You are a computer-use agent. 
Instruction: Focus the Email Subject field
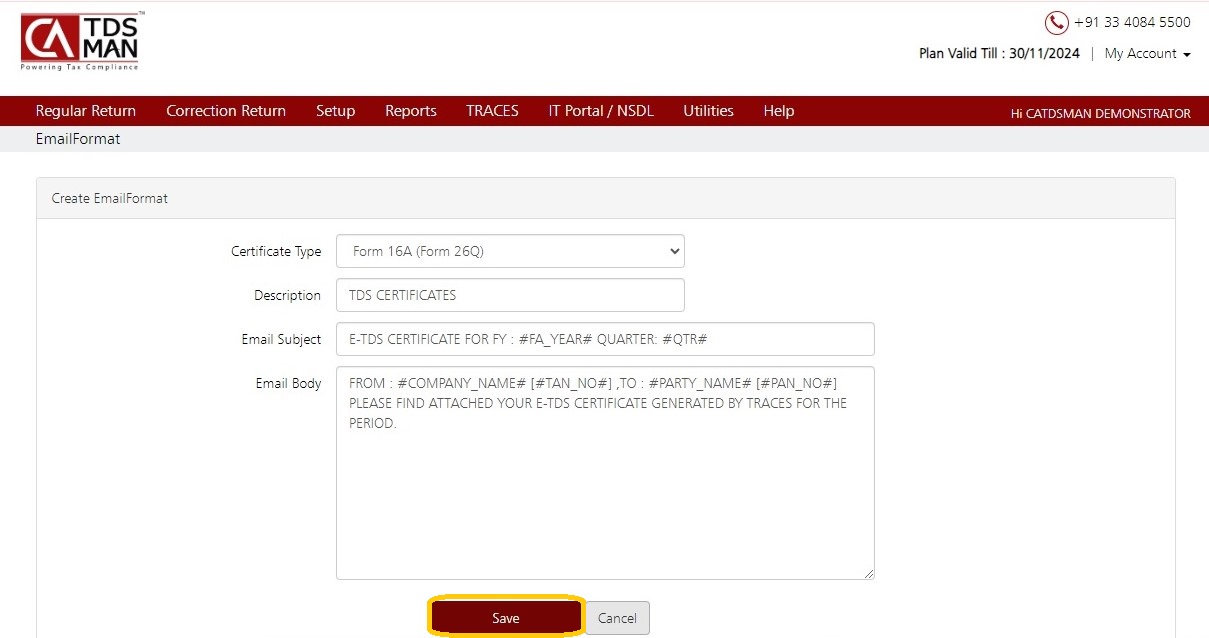pyautogui.click(x=605, y=339)
